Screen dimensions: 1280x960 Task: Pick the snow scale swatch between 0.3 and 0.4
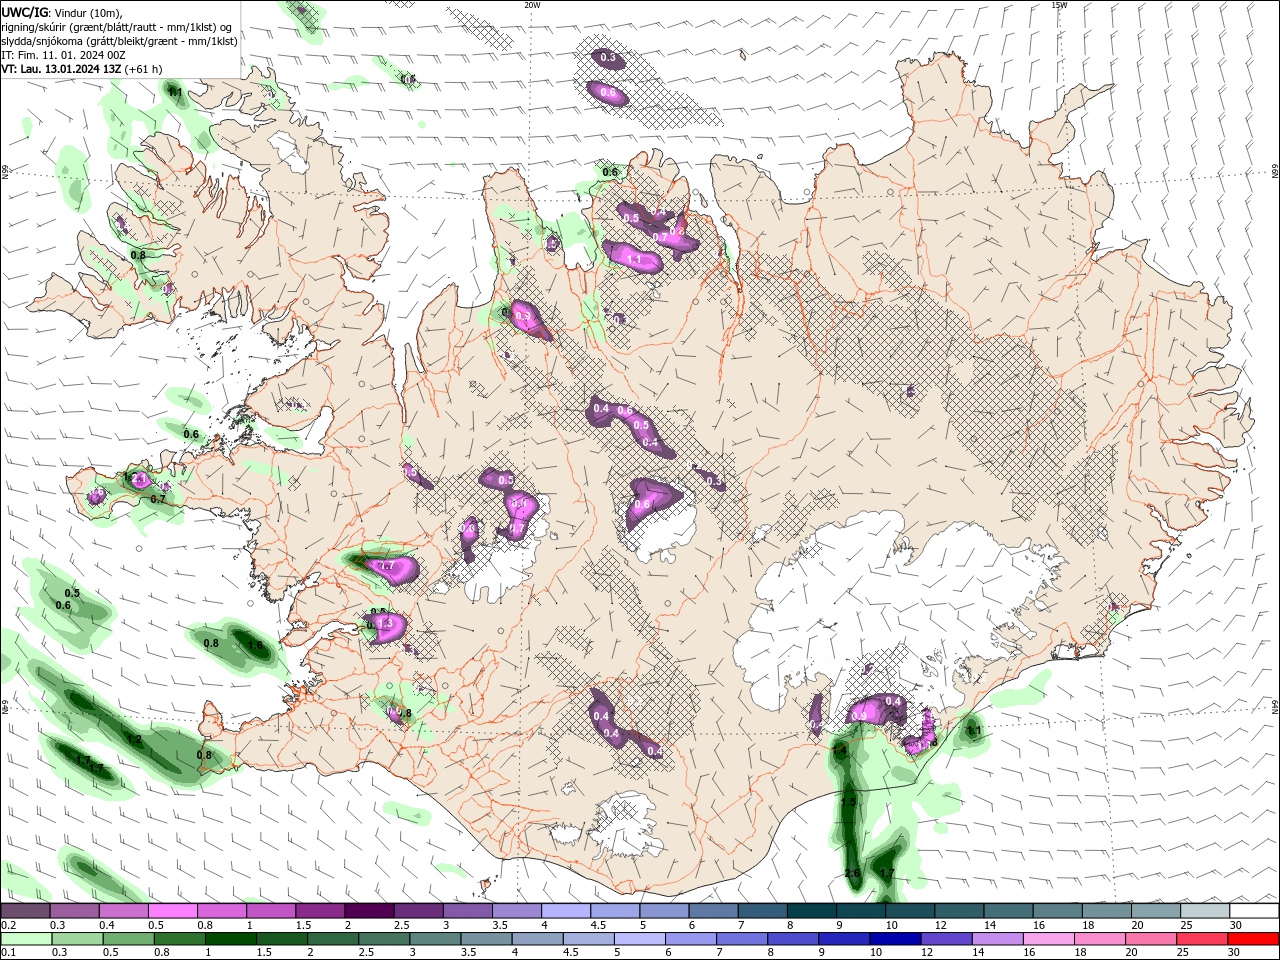[74, 911]
